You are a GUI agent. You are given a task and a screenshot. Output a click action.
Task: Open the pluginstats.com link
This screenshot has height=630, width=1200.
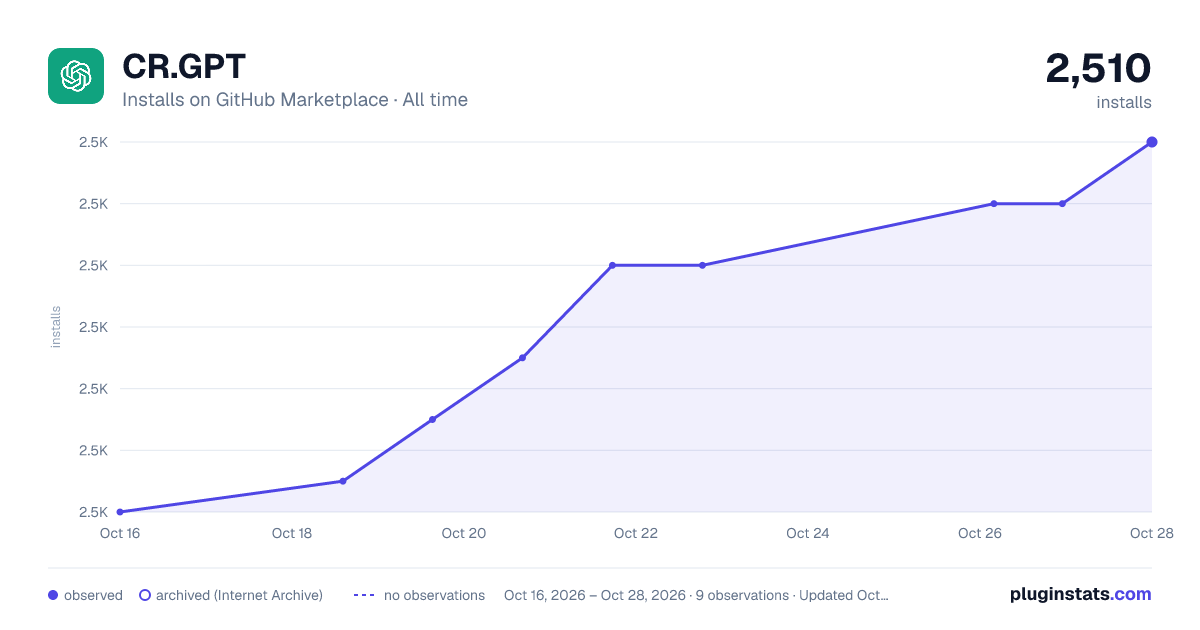click(x=1081, y=594)
